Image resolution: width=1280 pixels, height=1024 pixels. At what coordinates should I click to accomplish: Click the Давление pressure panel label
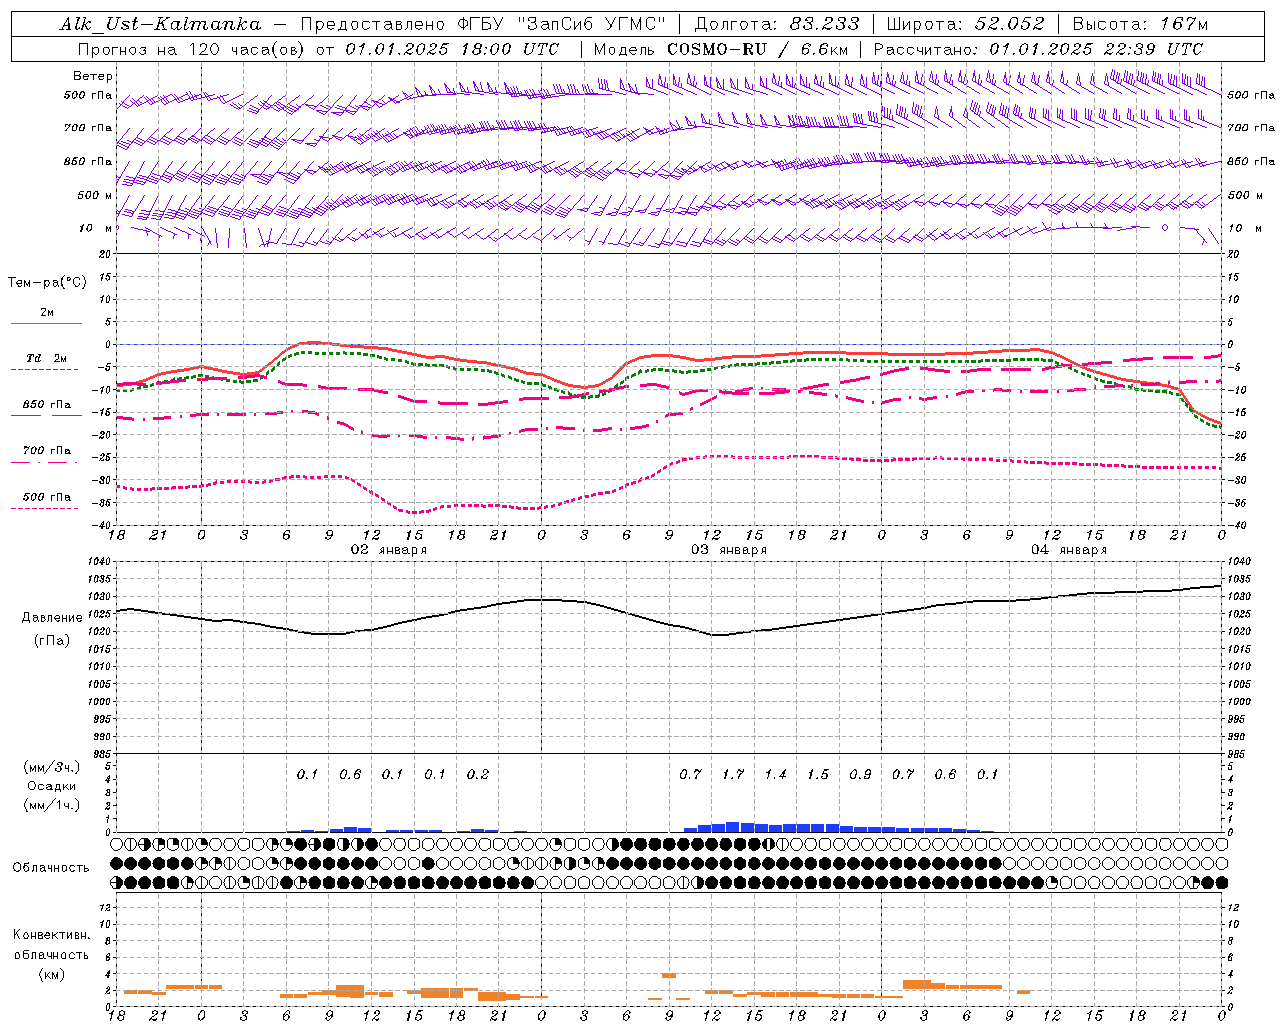coord(51,619)
